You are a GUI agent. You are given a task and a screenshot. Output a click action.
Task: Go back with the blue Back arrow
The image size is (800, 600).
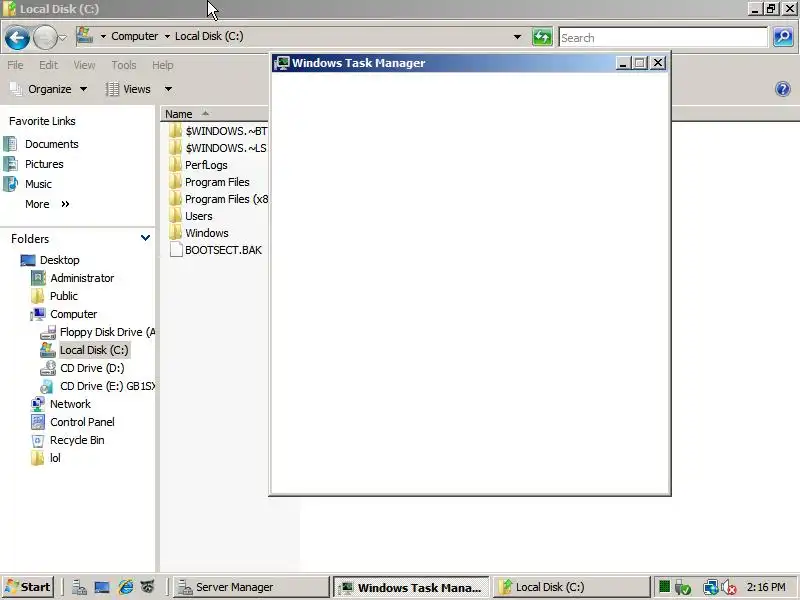(x=17, y=38)
